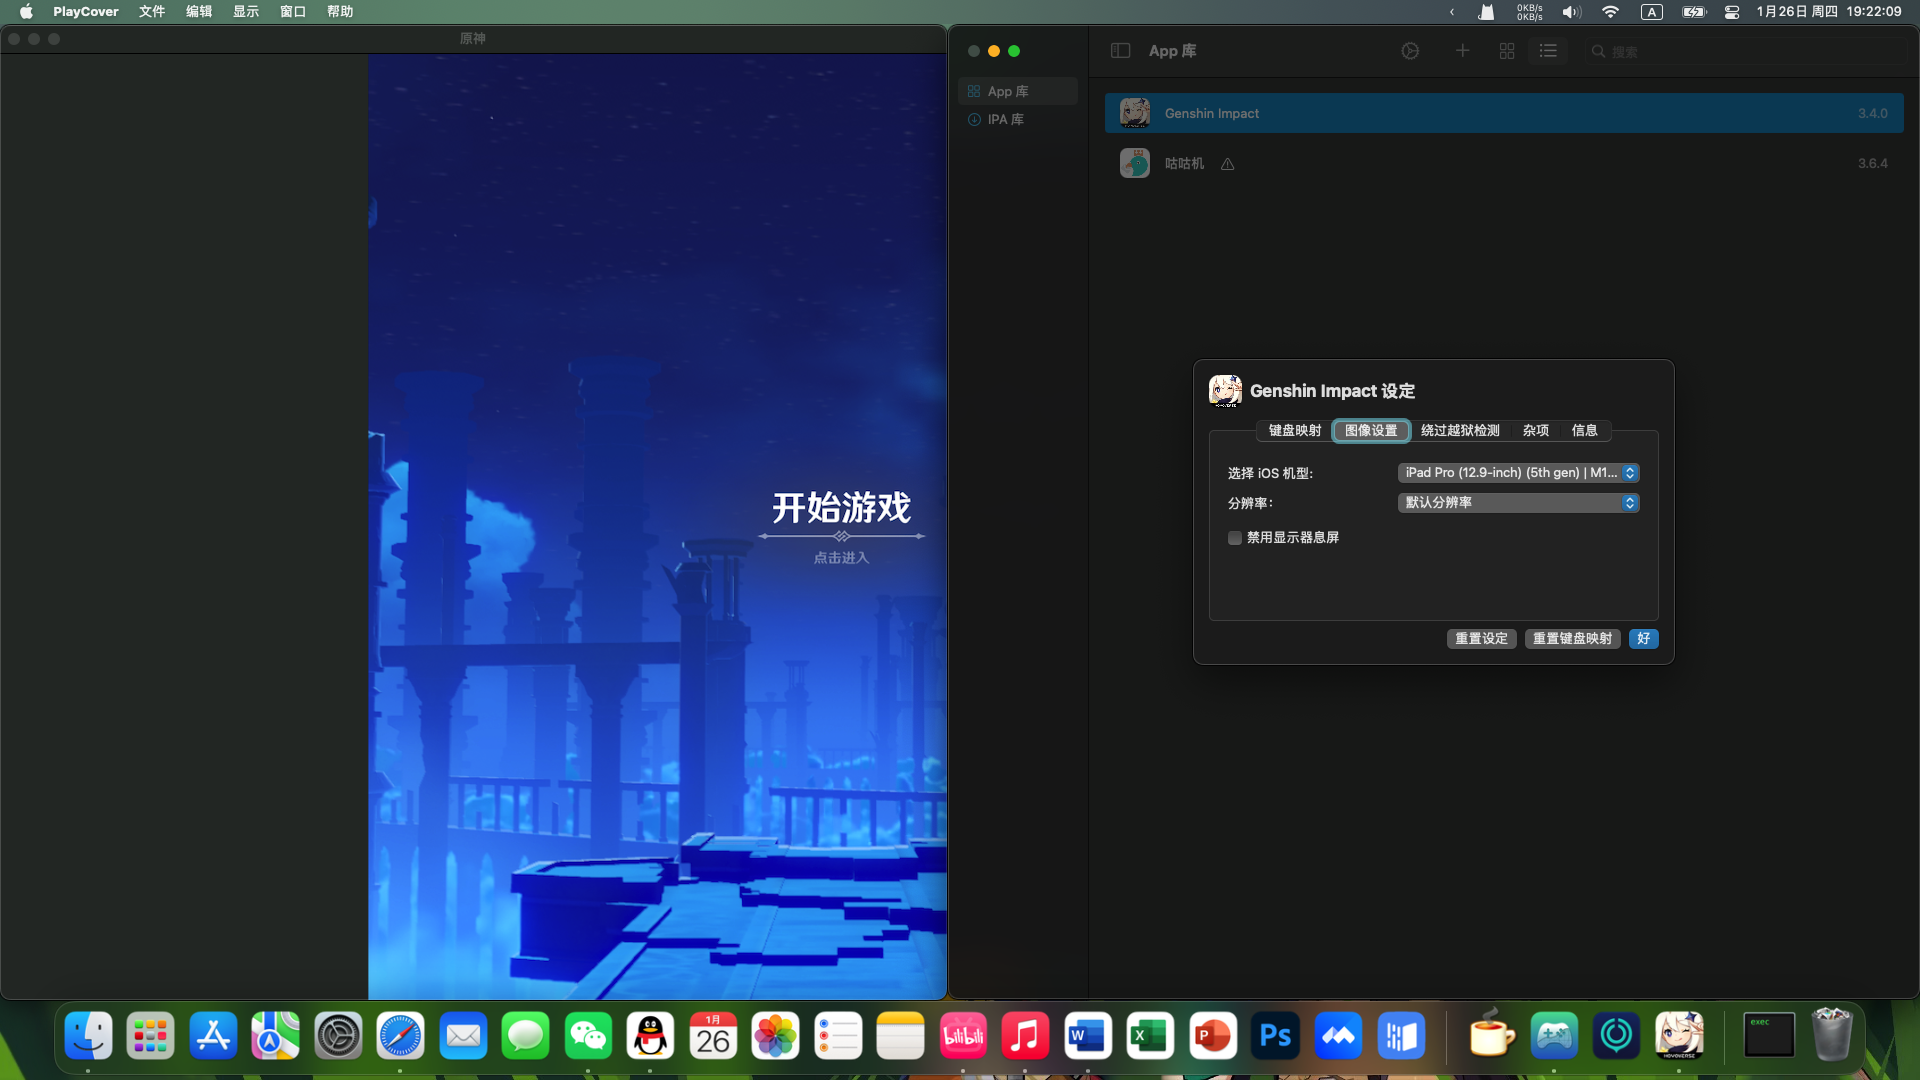Open the 分辨率 dropdown
The width and height of the screenshot is (1920, 1080).
click(1517, 503)
